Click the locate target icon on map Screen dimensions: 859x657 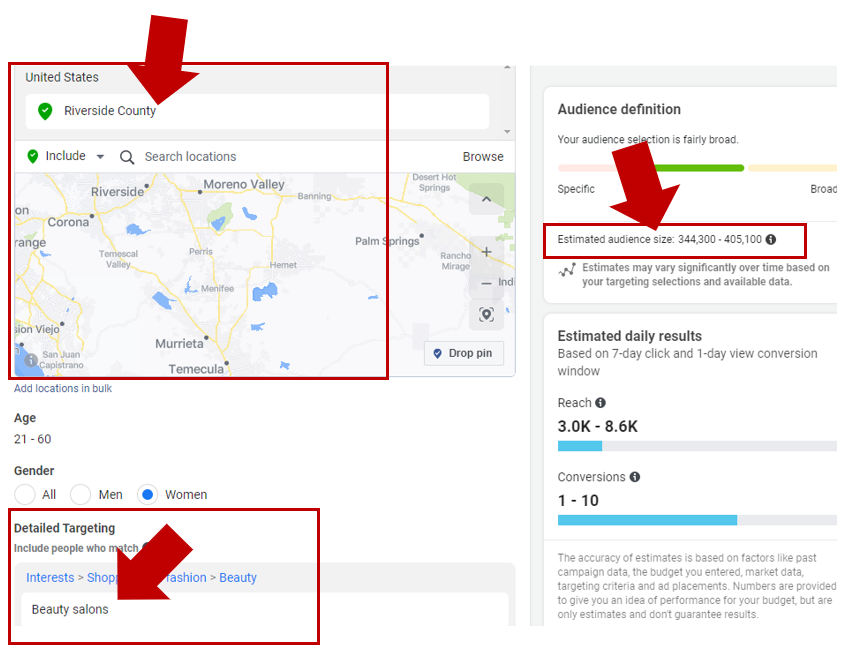(x=486, y=315)
